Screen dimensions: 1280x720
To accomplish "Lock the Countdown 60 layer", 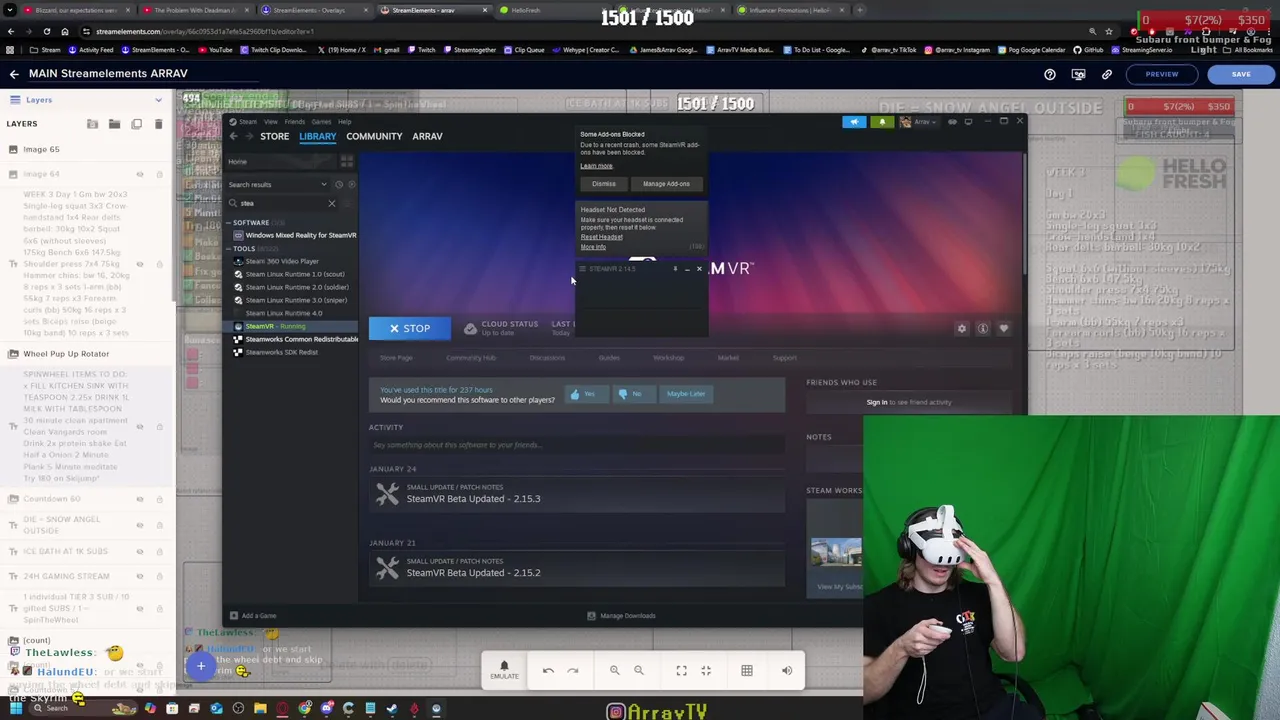I will click(x=158, y=499).
